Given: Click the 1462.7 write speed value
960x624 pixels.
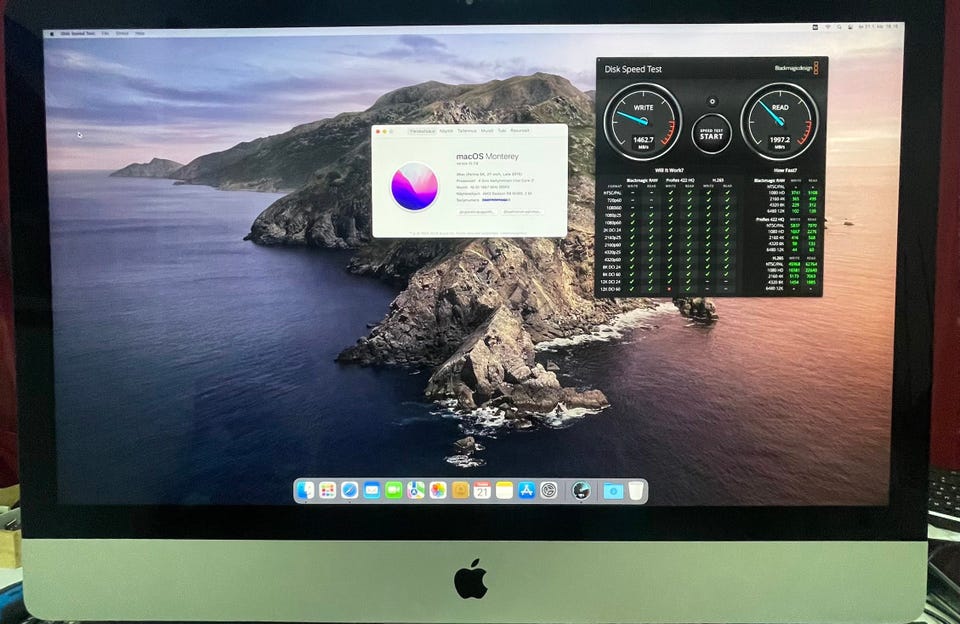Looking at the screenshot, I should [x=643, y=140].
